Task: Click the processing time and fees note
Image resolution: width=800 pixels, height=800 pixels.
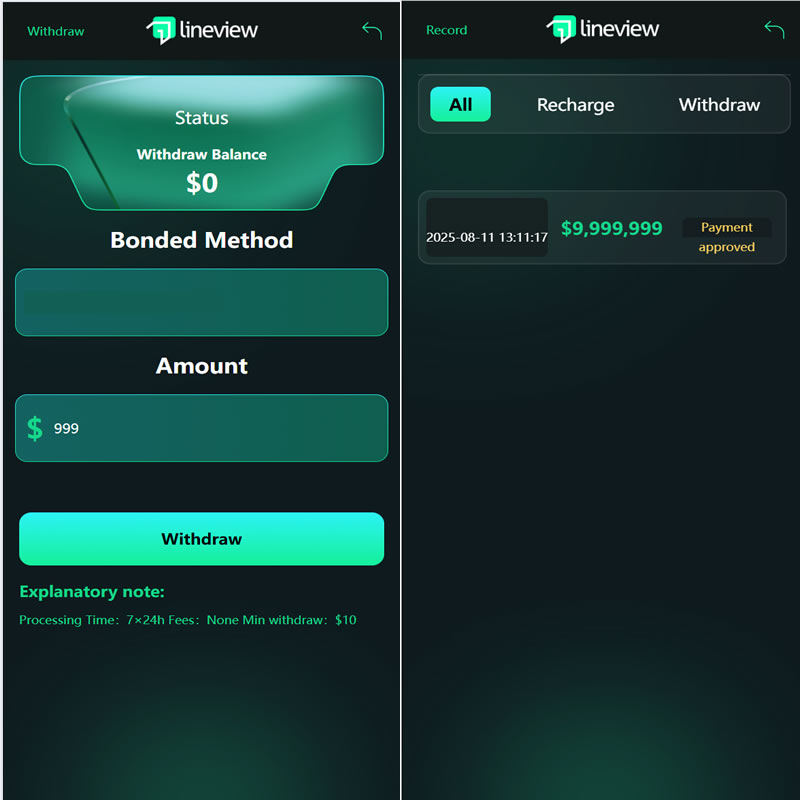Action: [188, 620]
